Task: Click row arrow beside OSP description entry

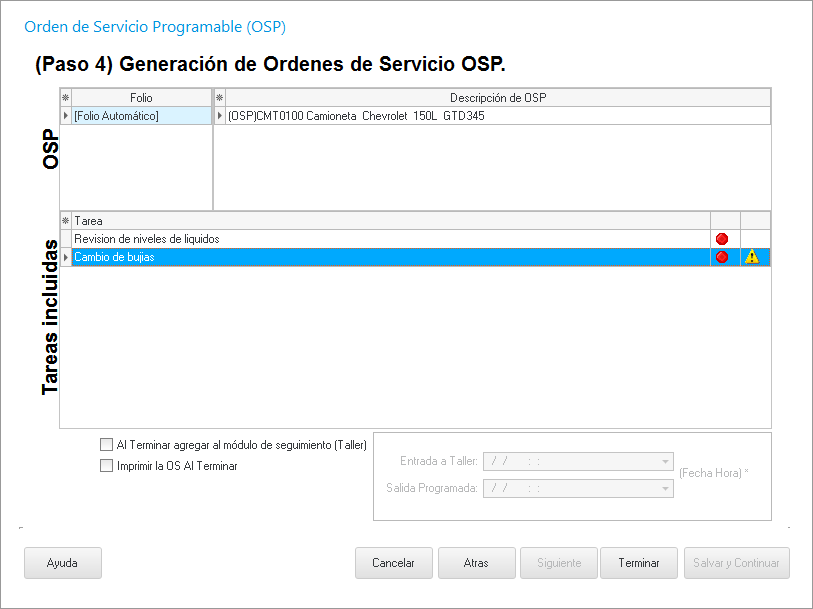Action: (x=220, y=116)
